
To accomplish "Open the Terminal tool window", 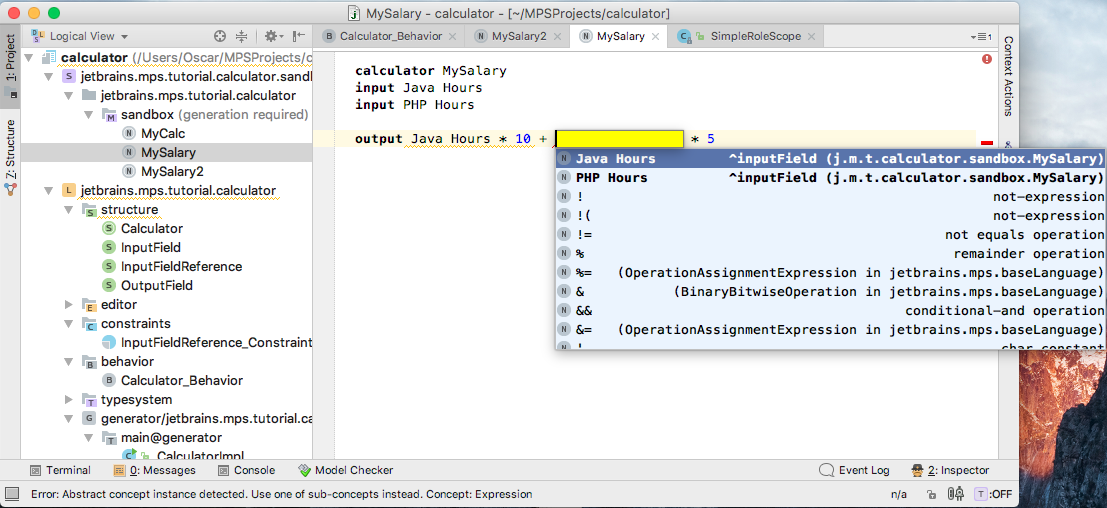I will click(x=61, y=470).
